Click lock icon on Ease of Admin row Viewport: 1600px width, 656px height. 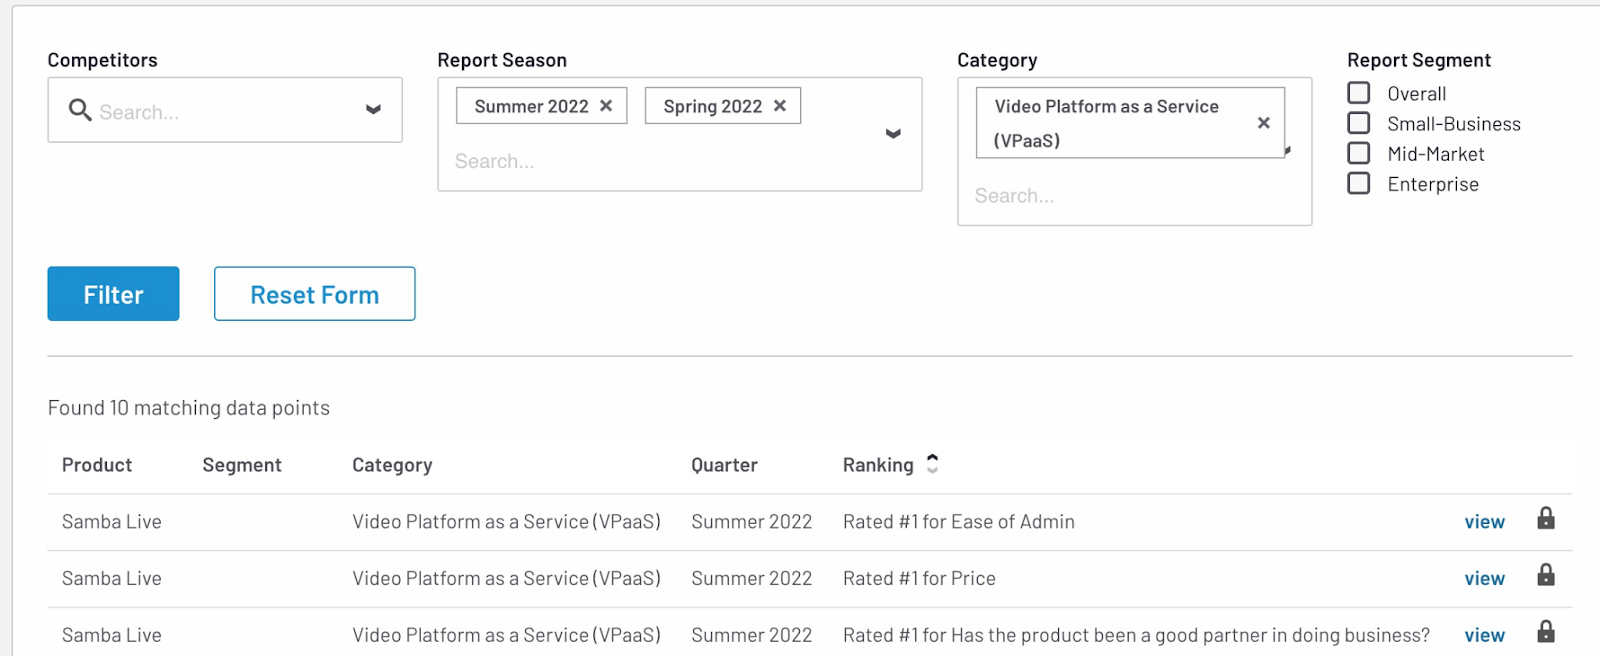click(x=1546, y=518)
